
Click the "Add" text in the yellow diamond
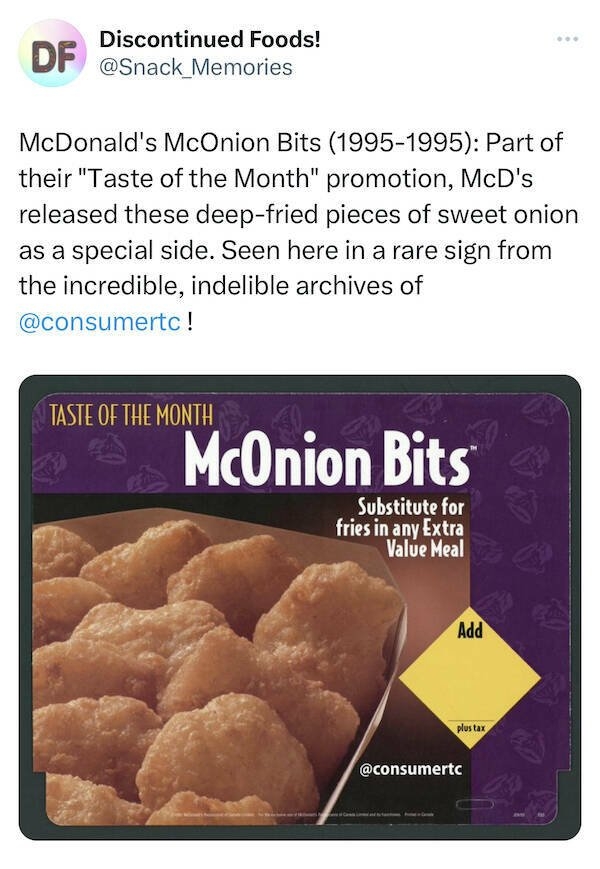click(x=471, y=630)
